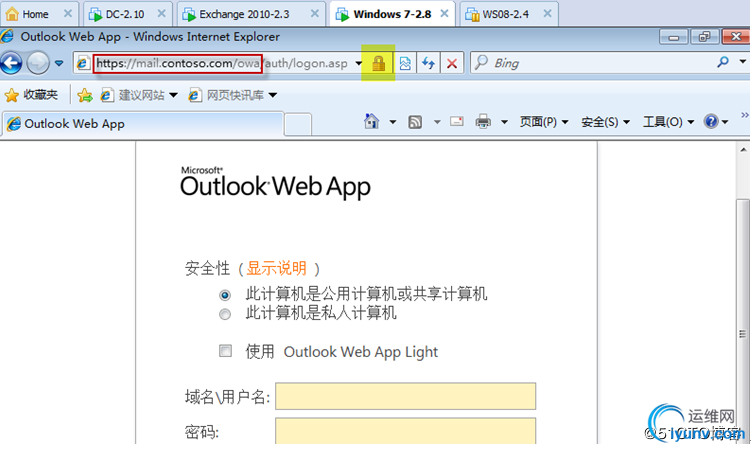Click the IE icon in title bar
The height and width of the screenshot is (450, 751).
point(7,36)
